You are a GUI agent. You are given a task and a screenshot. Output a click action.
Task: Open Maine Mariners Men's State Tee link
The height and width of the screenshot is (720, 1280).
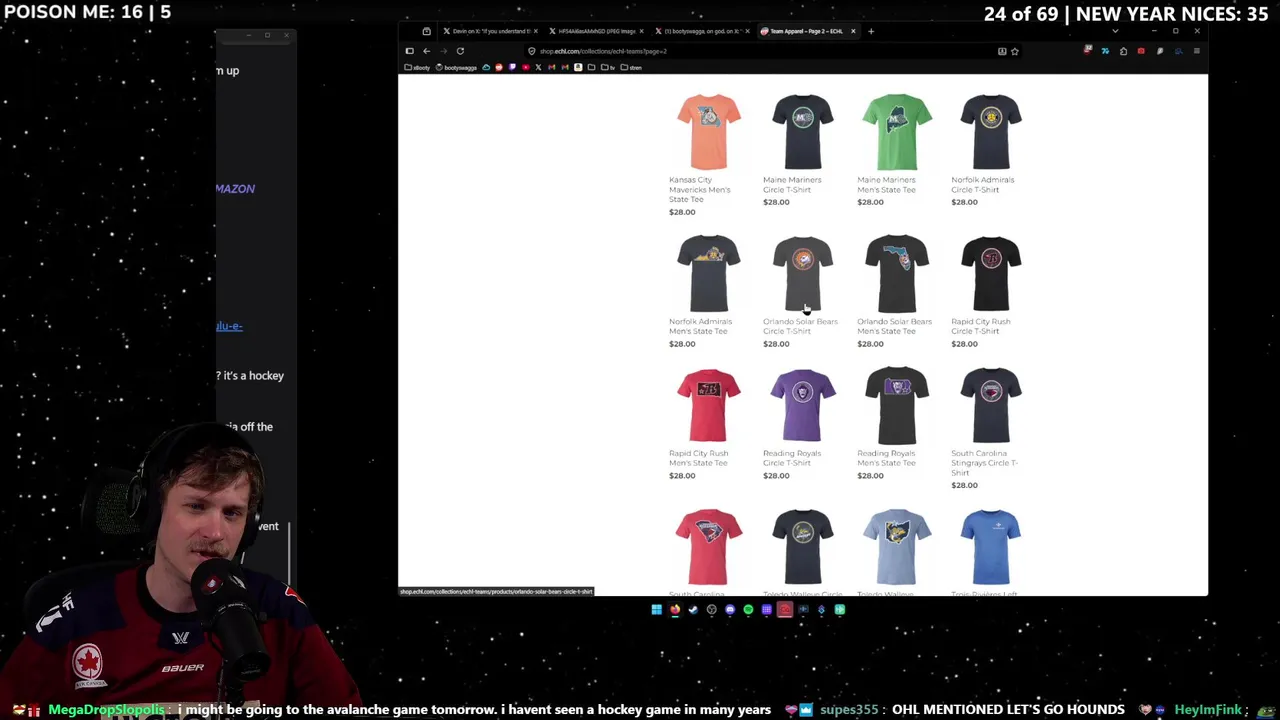click(x=886, y=185)
